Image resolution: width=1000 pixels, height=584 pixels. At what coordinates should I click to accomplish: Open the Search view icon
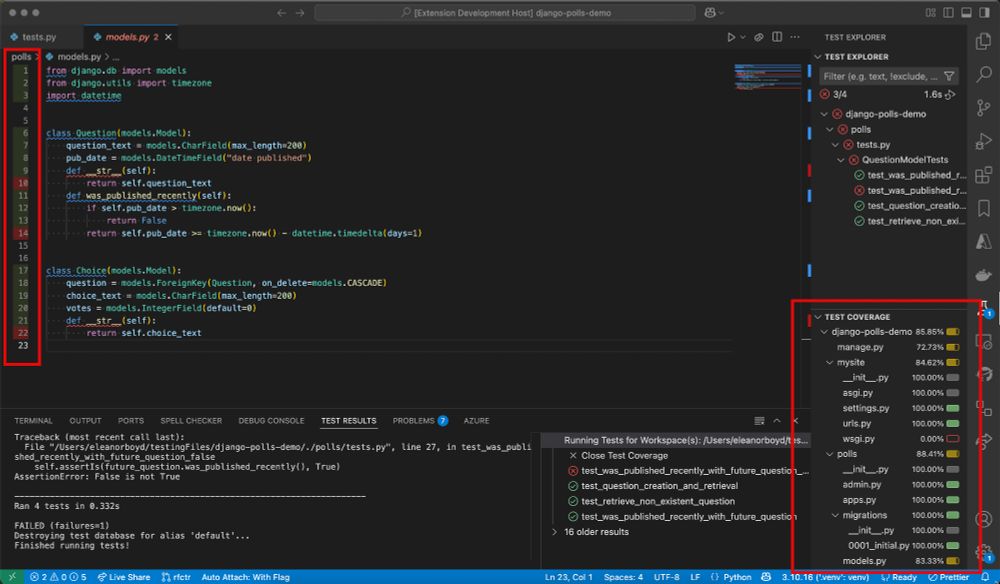[x=983, y=75]
